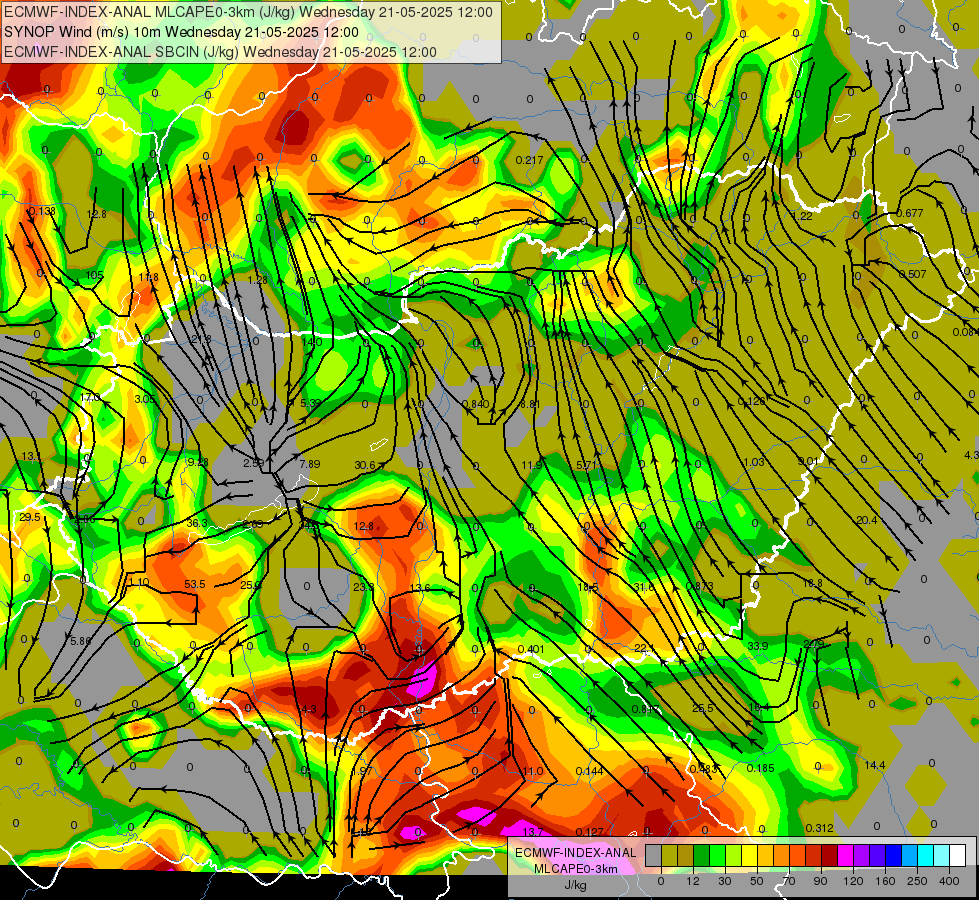Click the '0.138' value on the map

click(42, 212)
